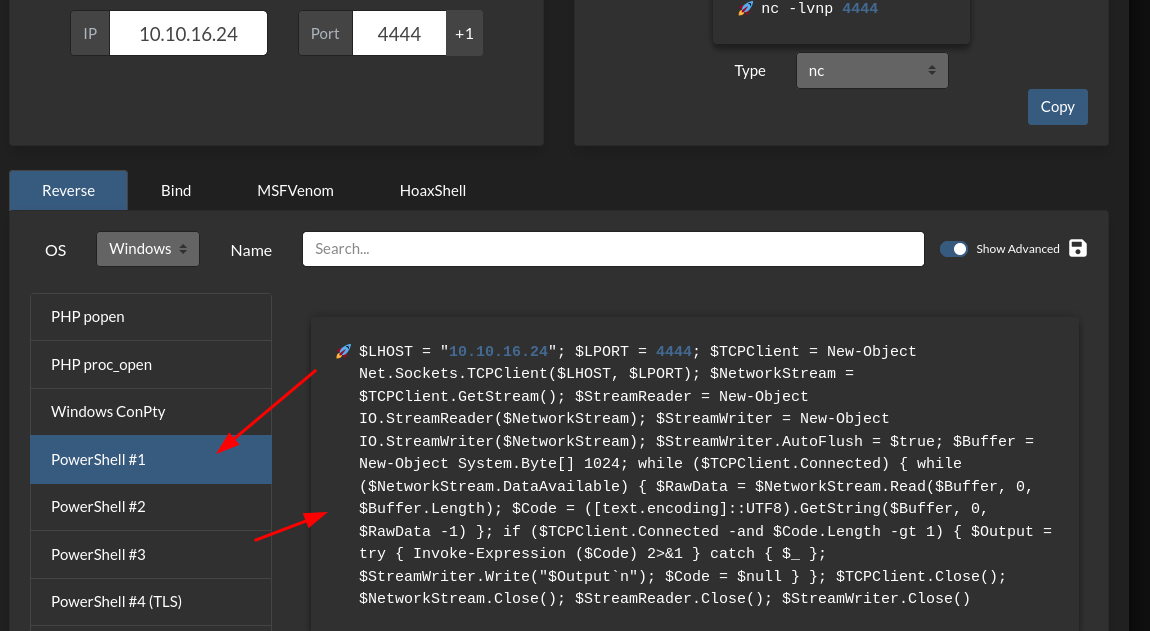This screenshot has width=1150, height=631.
Task: Click rocket icon beside $LHOST payload
Action: 343,351
